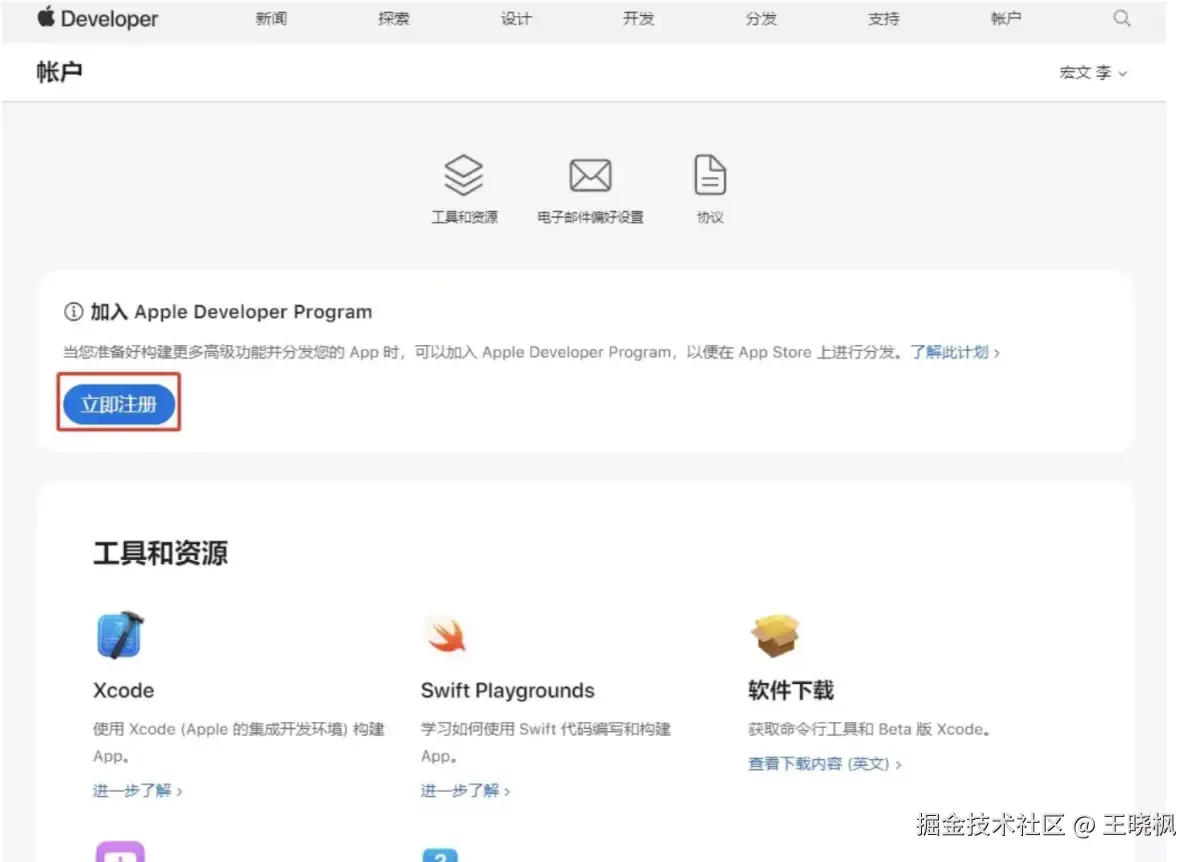Follow the 查看下载内容 (英文) link
Screen dimensions: 1200x862
[x=825, y=763]
